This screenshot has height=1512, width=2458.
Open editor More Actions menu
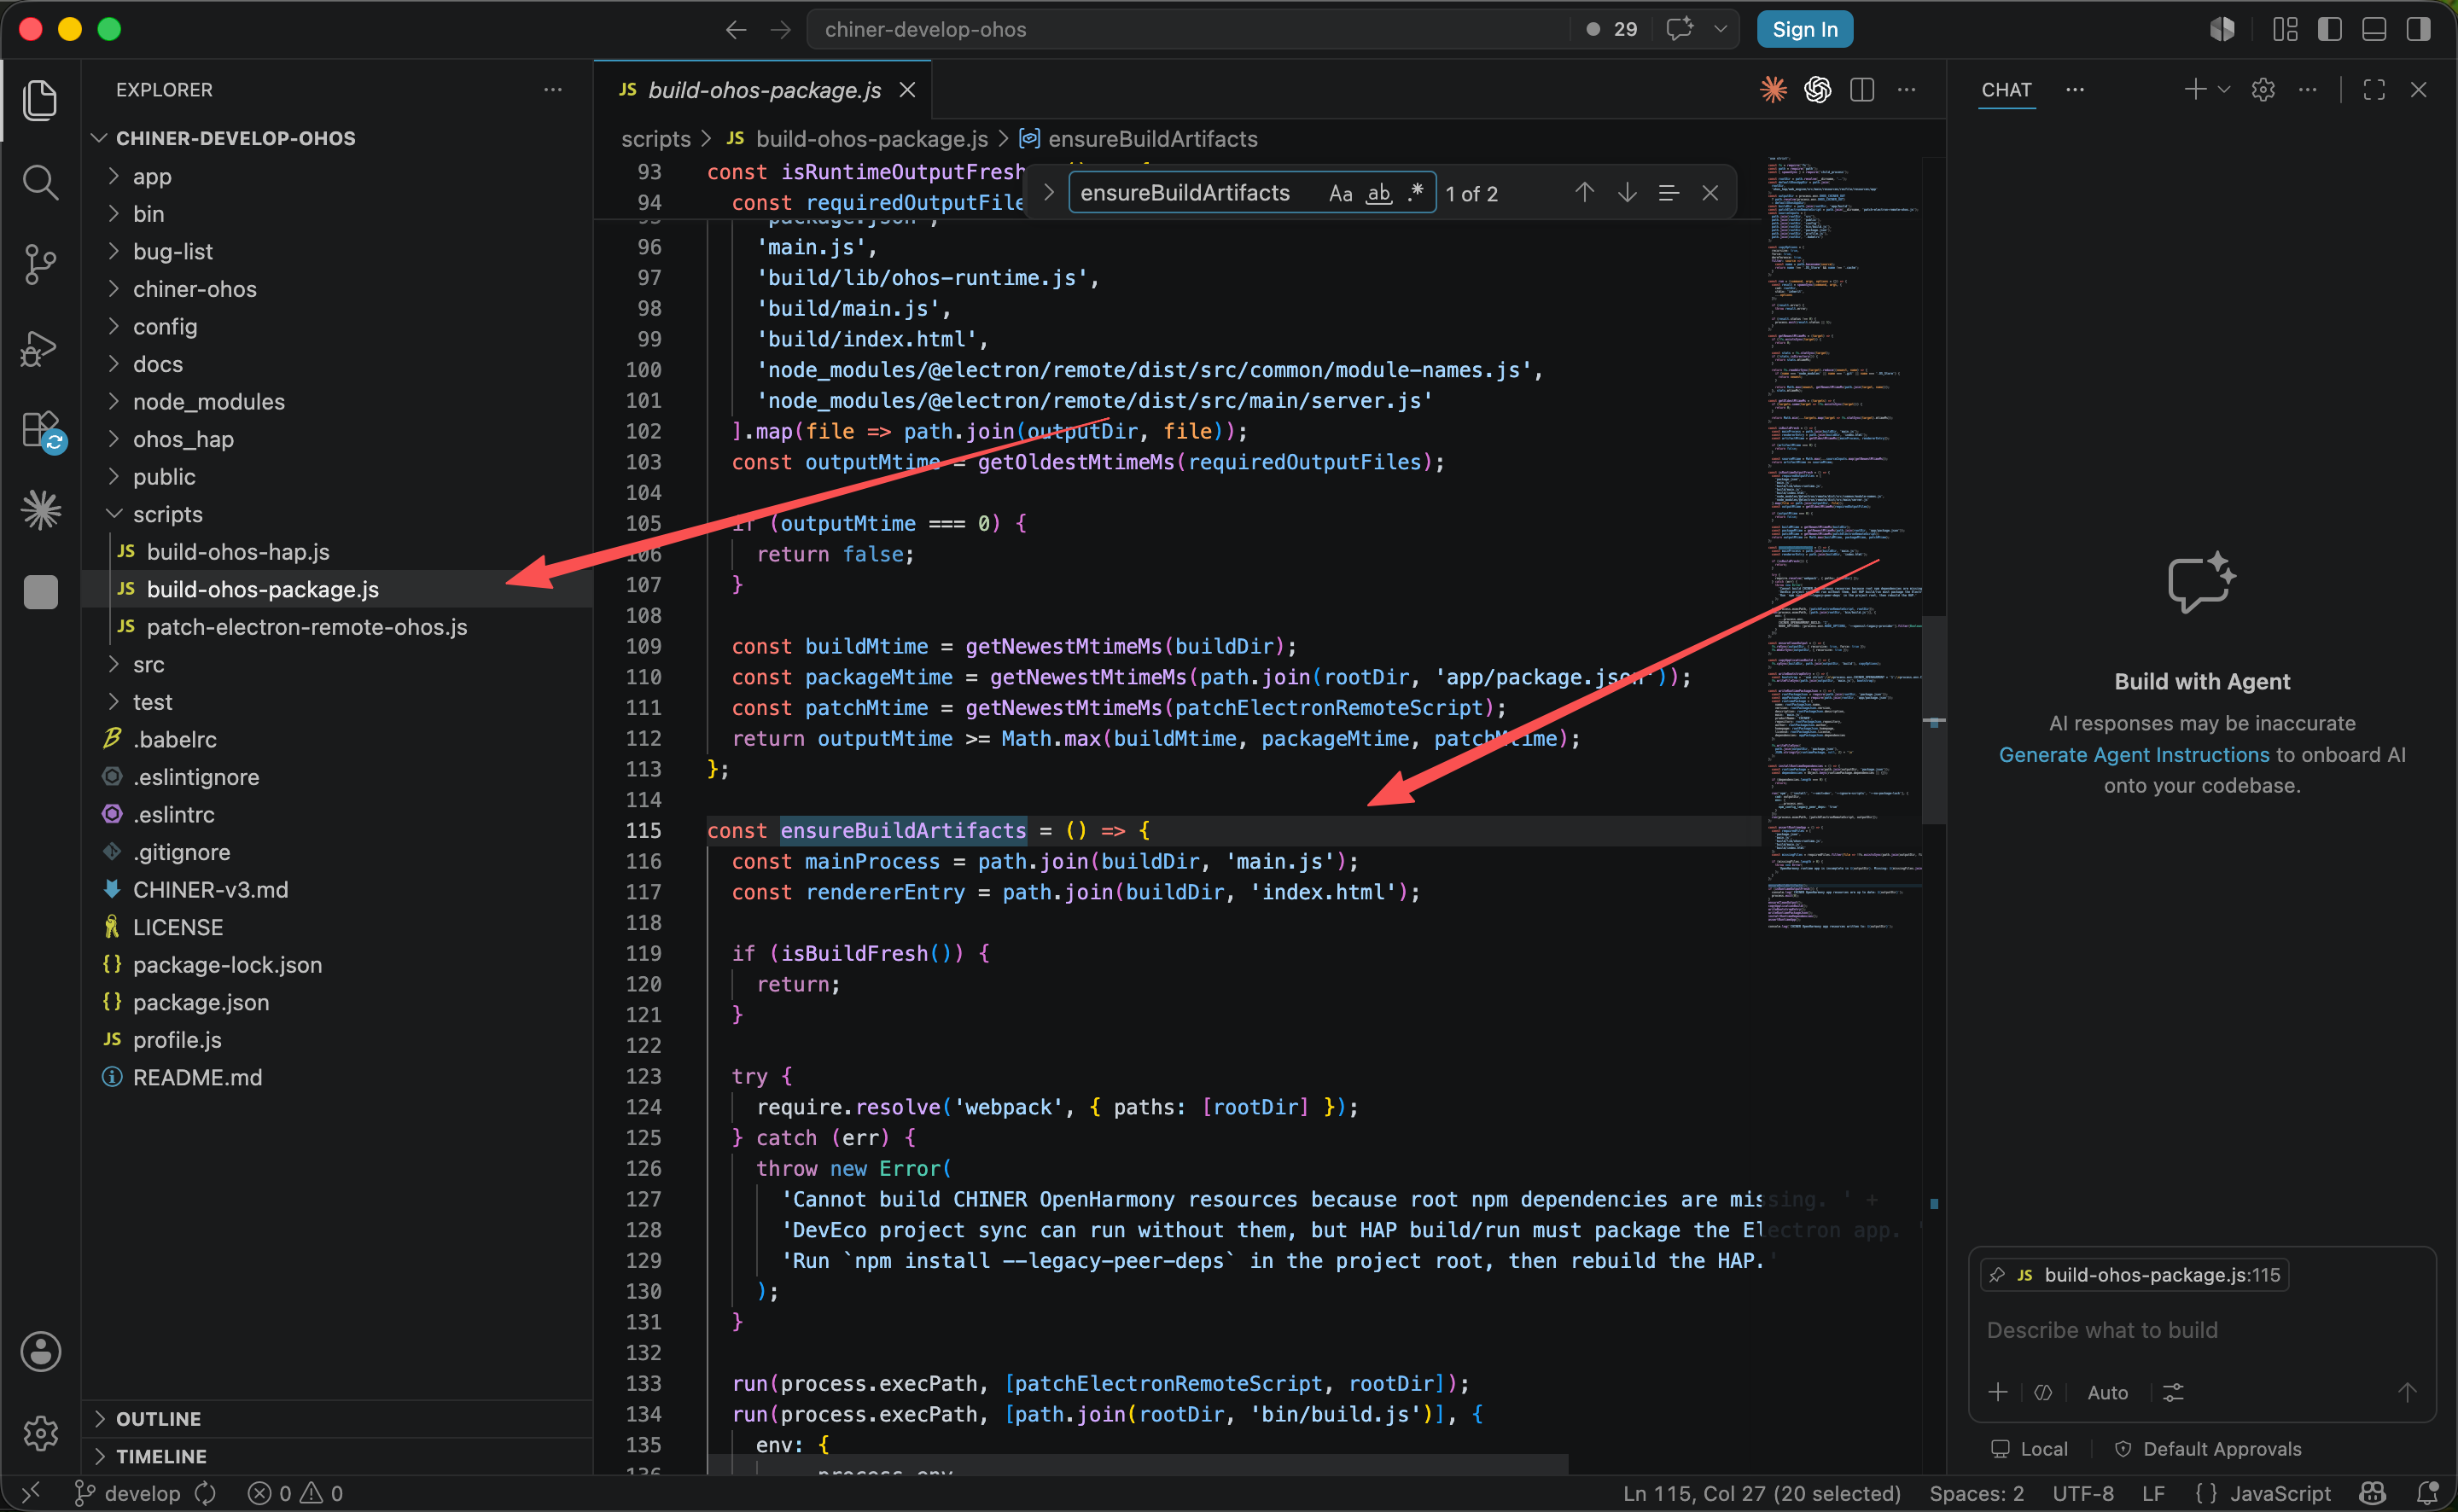click(x=1907, y=90)
